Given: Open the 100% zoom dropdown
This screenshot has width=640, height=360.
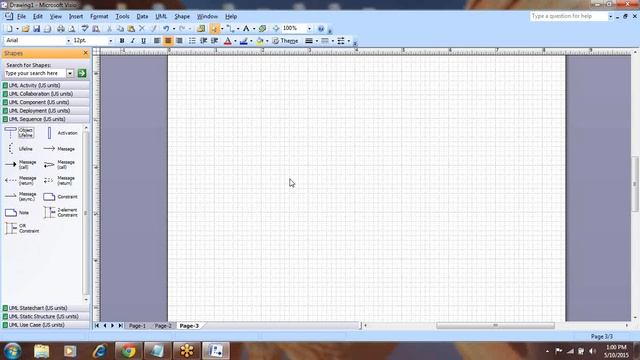Looking at the screenshot, I should (x=309, y=29).
